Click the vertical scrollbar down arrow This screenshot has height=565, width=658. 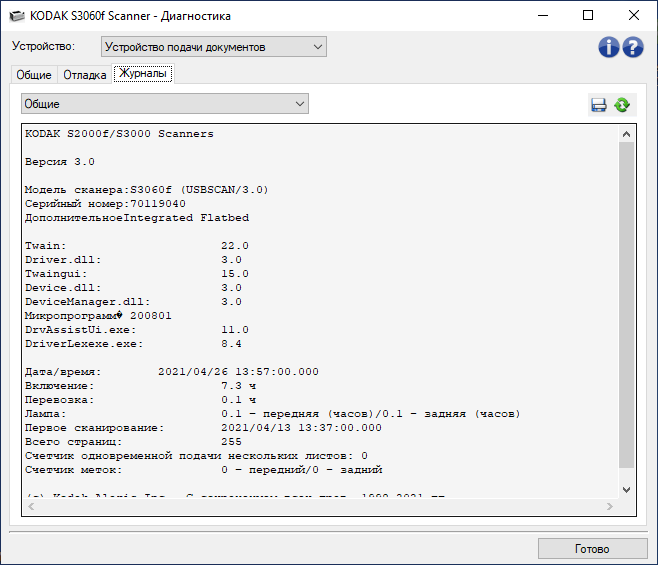coord(627,489)
